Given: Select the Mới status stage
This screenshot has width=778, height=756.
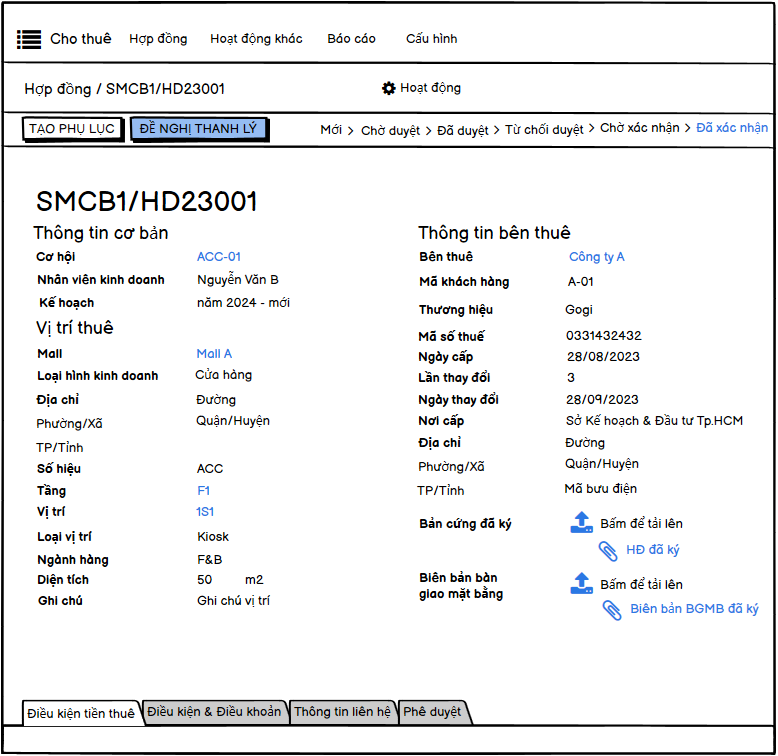Looking at the screenshot, I should [331, 130].
